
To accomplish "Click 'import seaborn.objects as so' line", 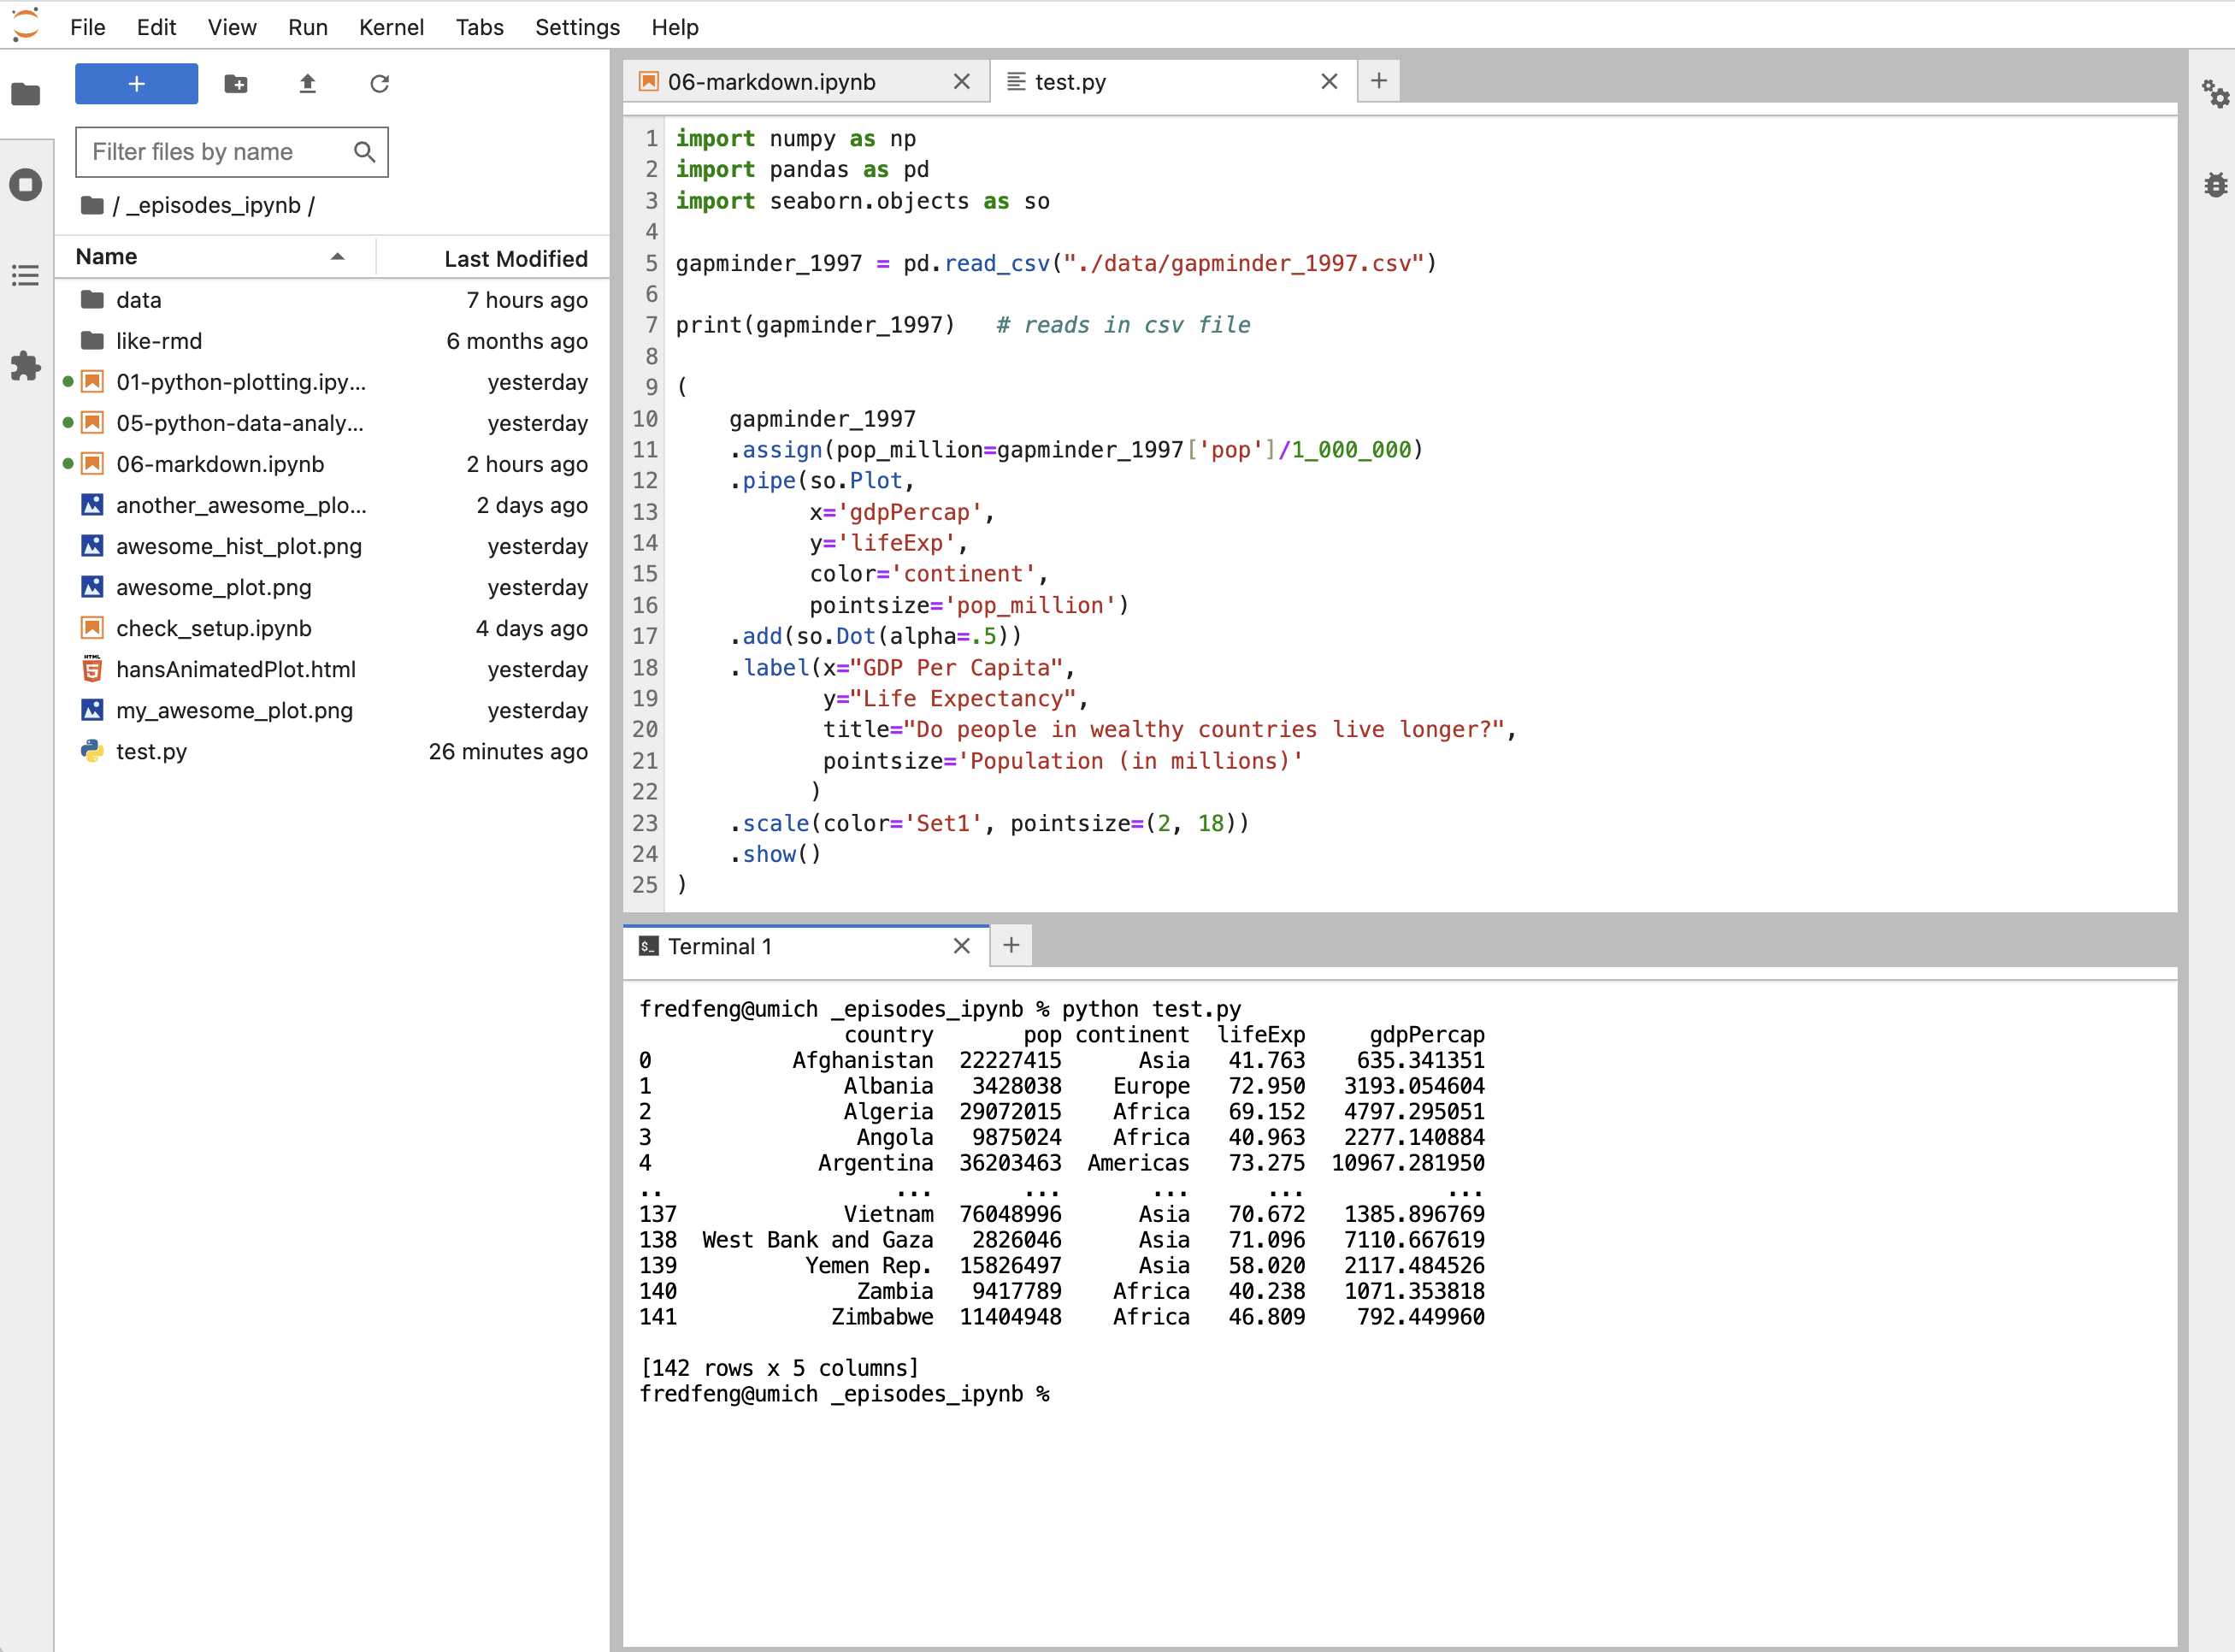I will pyautogui.click(x=862, y=201).
